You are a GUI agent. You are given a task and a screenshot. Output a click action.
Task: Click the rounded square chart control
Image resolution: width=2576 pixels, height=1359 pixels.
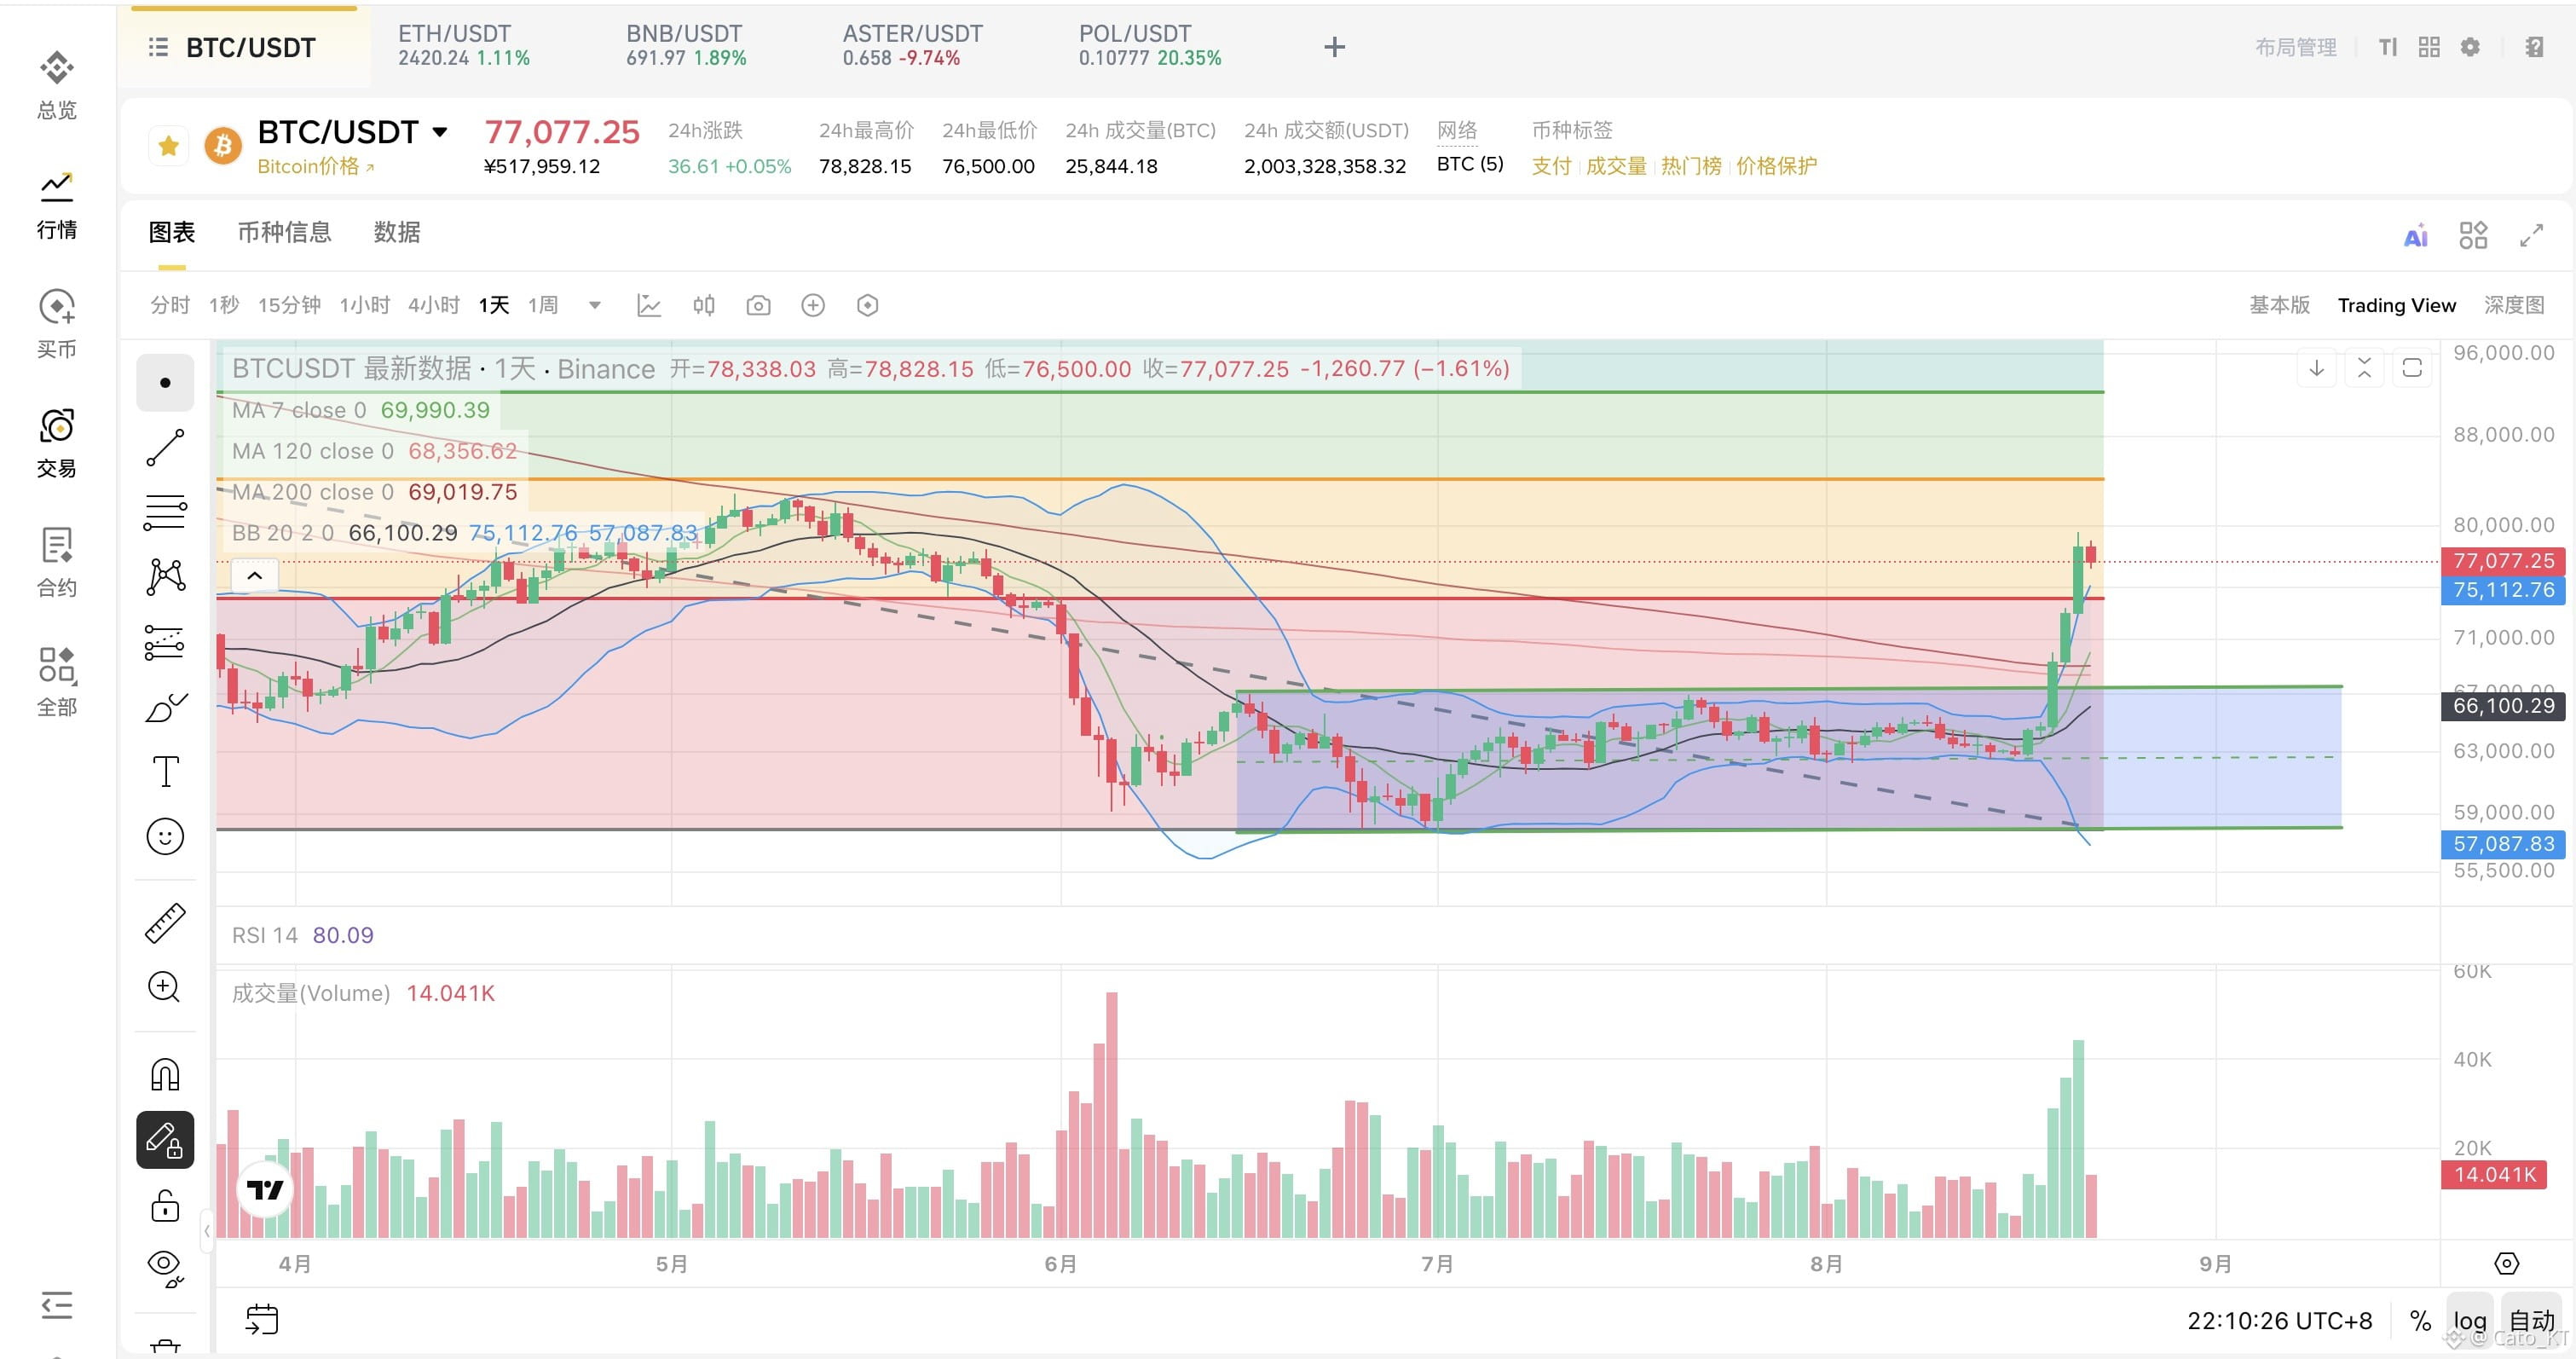(x=2412, y=368)
